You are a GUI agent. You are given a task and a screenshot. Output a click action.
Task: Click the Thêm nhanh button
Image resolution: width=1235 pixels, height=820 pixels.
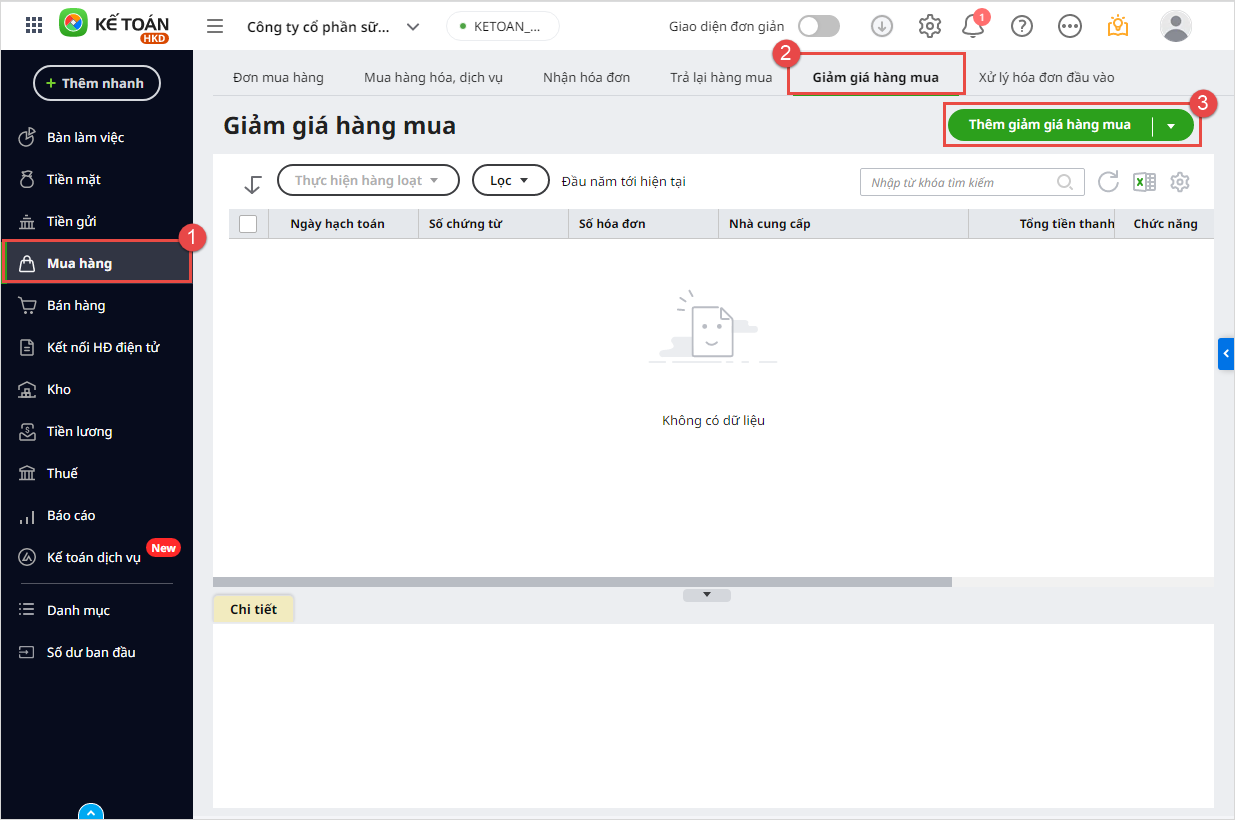pyautogui.click(x=96, y=83)
